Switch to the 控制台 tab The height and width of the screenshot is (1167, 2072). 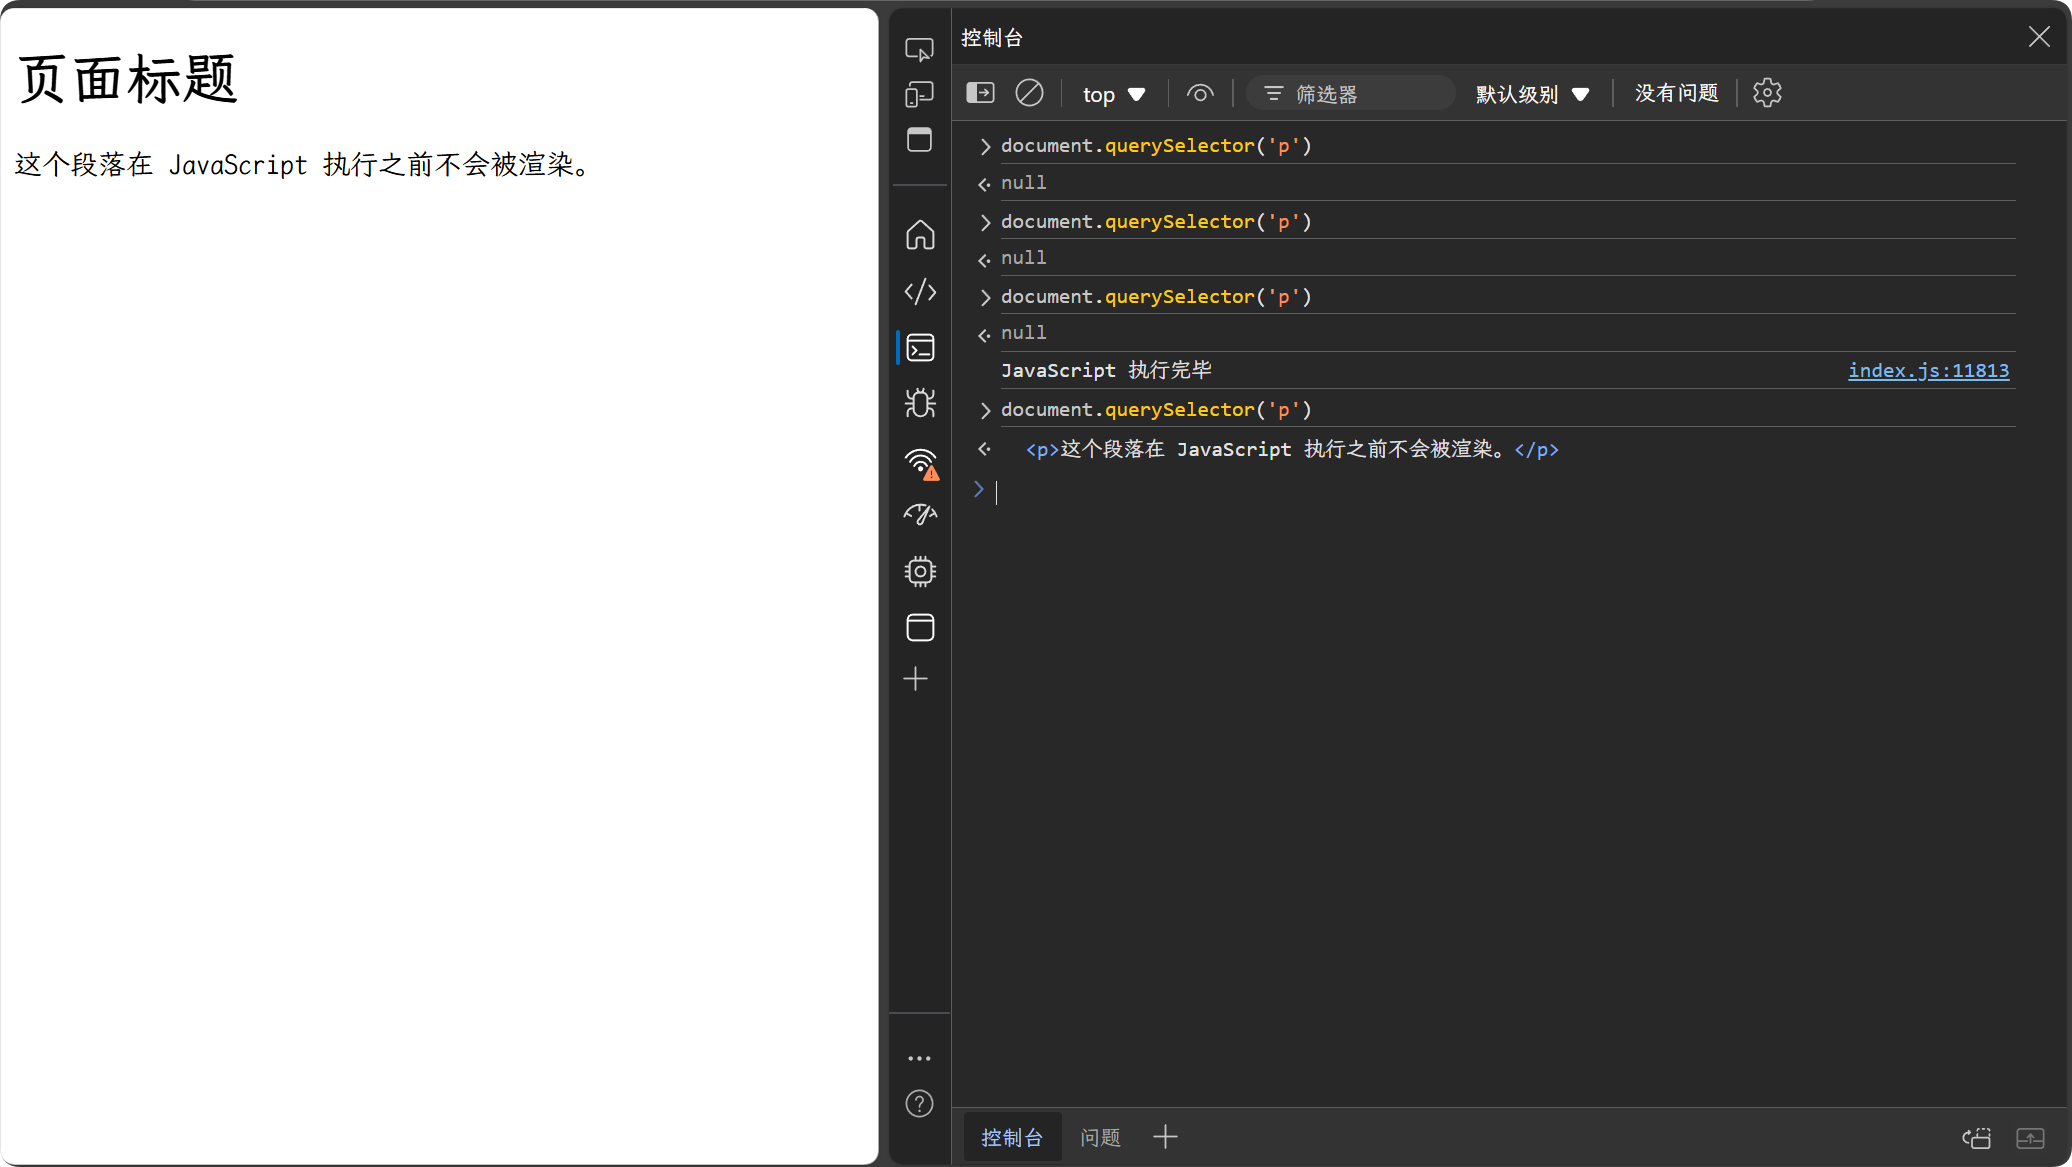coord(1012,1136)
